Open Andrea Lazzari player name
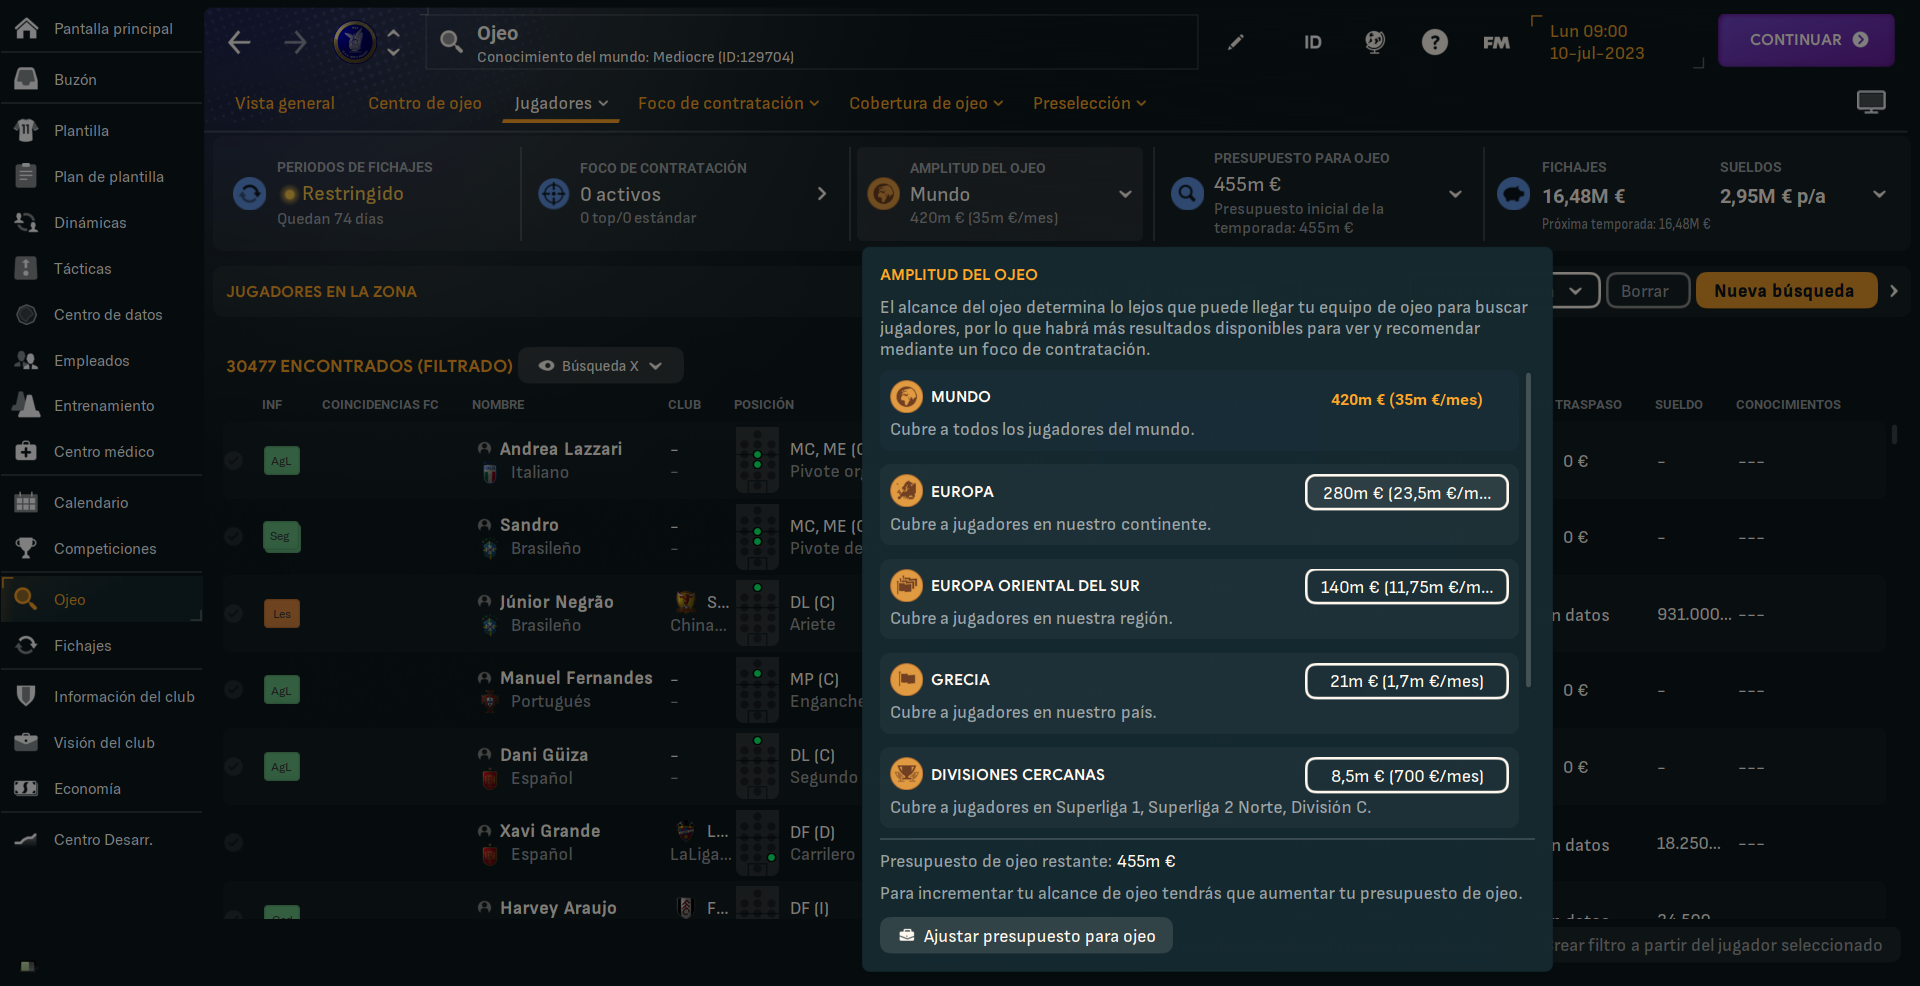This screenshot has height=986, width=1920. [561, 449]
